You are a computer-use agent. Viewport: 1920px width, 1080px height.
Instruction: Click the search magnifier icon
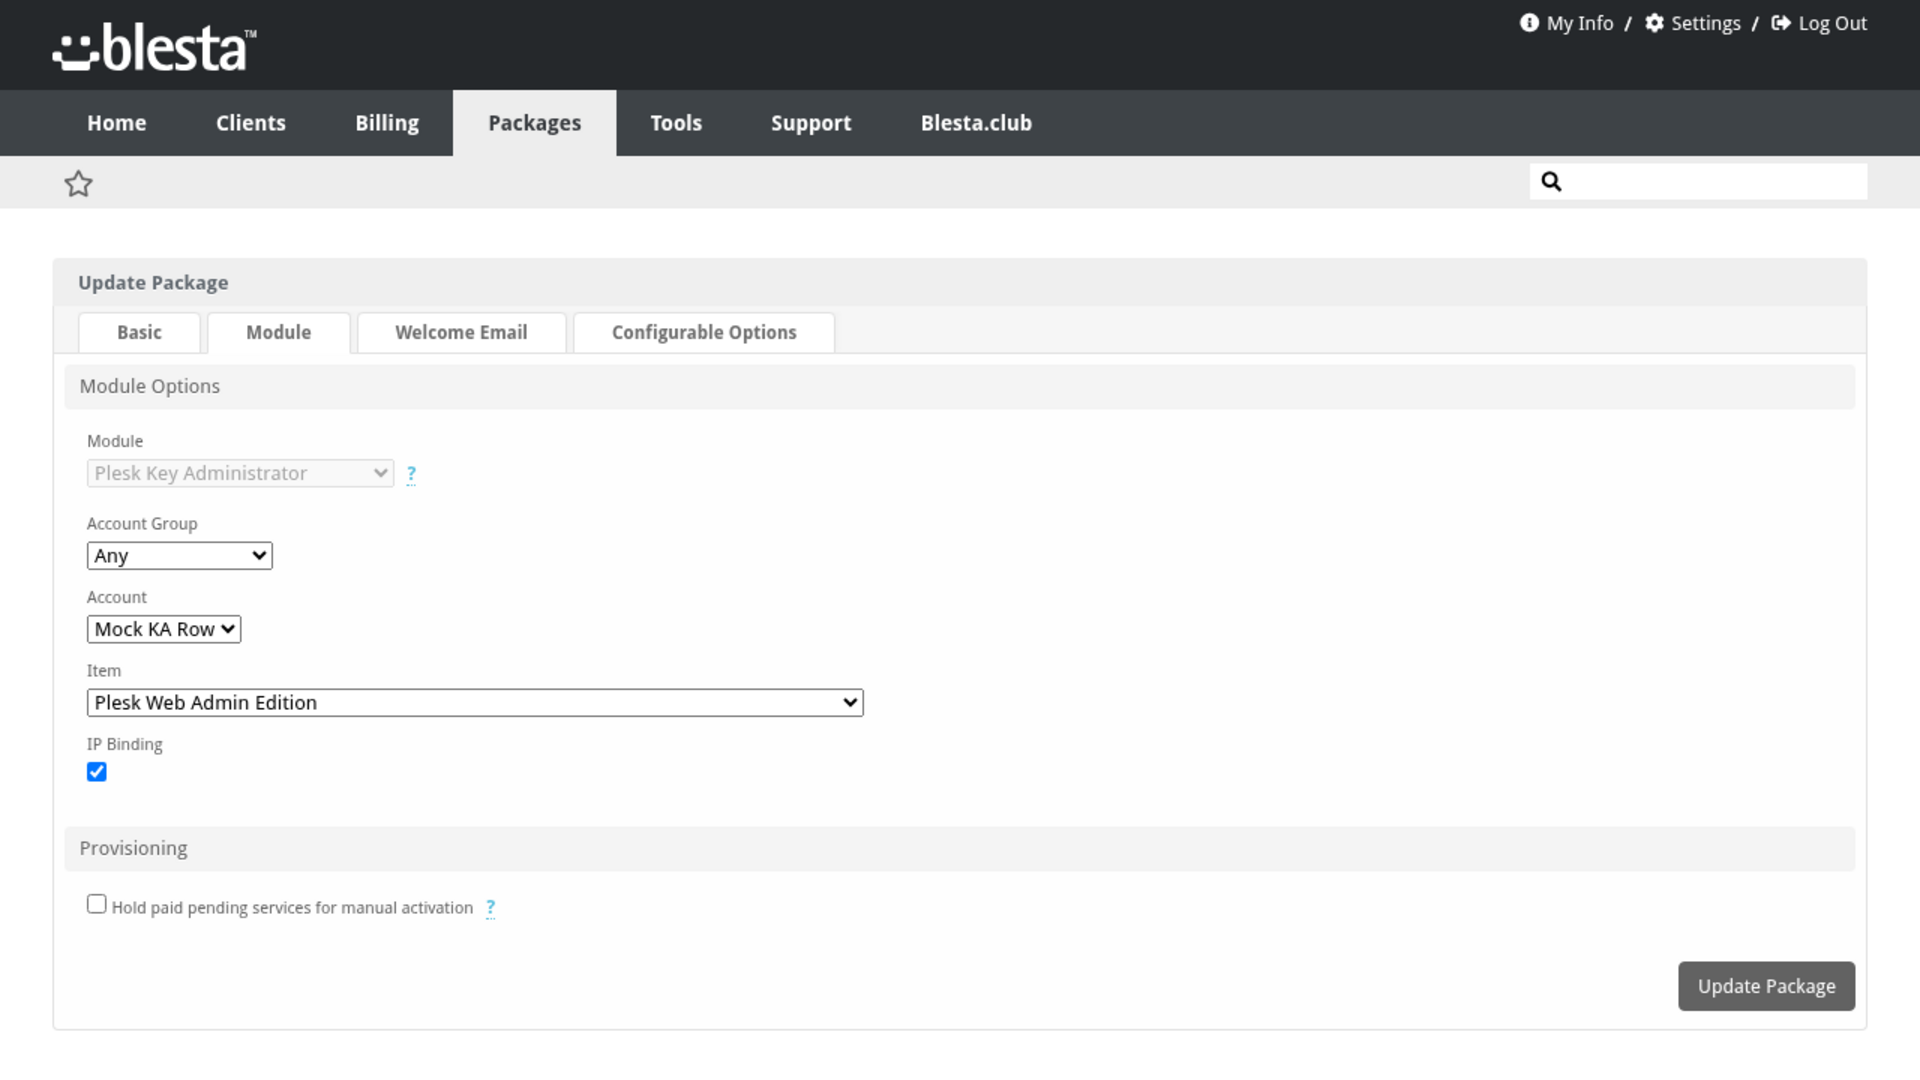pyautogui.click(x=1551, y=181)
